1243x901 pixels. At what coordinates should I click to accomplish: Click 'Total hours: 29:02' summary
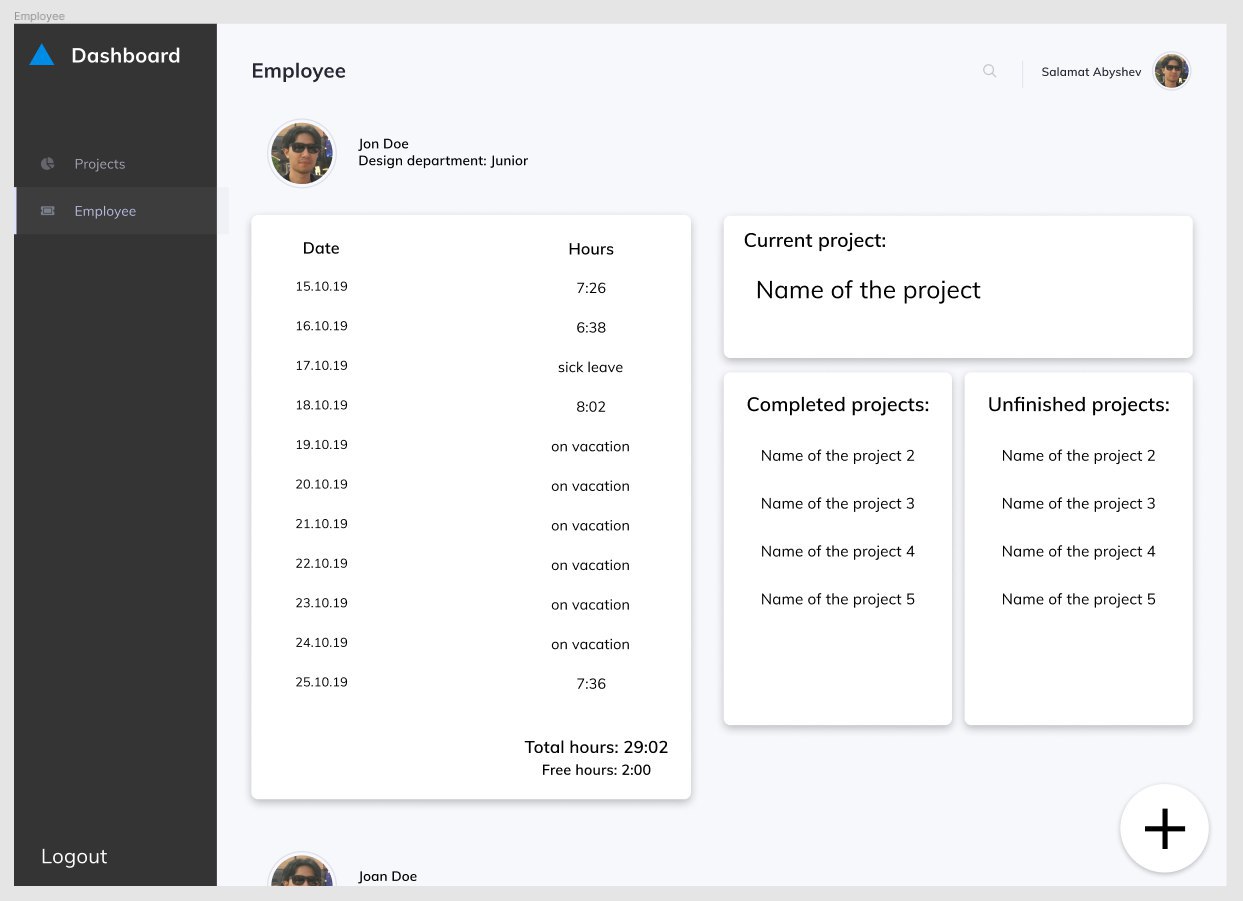pyautogui.click(x=597, y=747)
